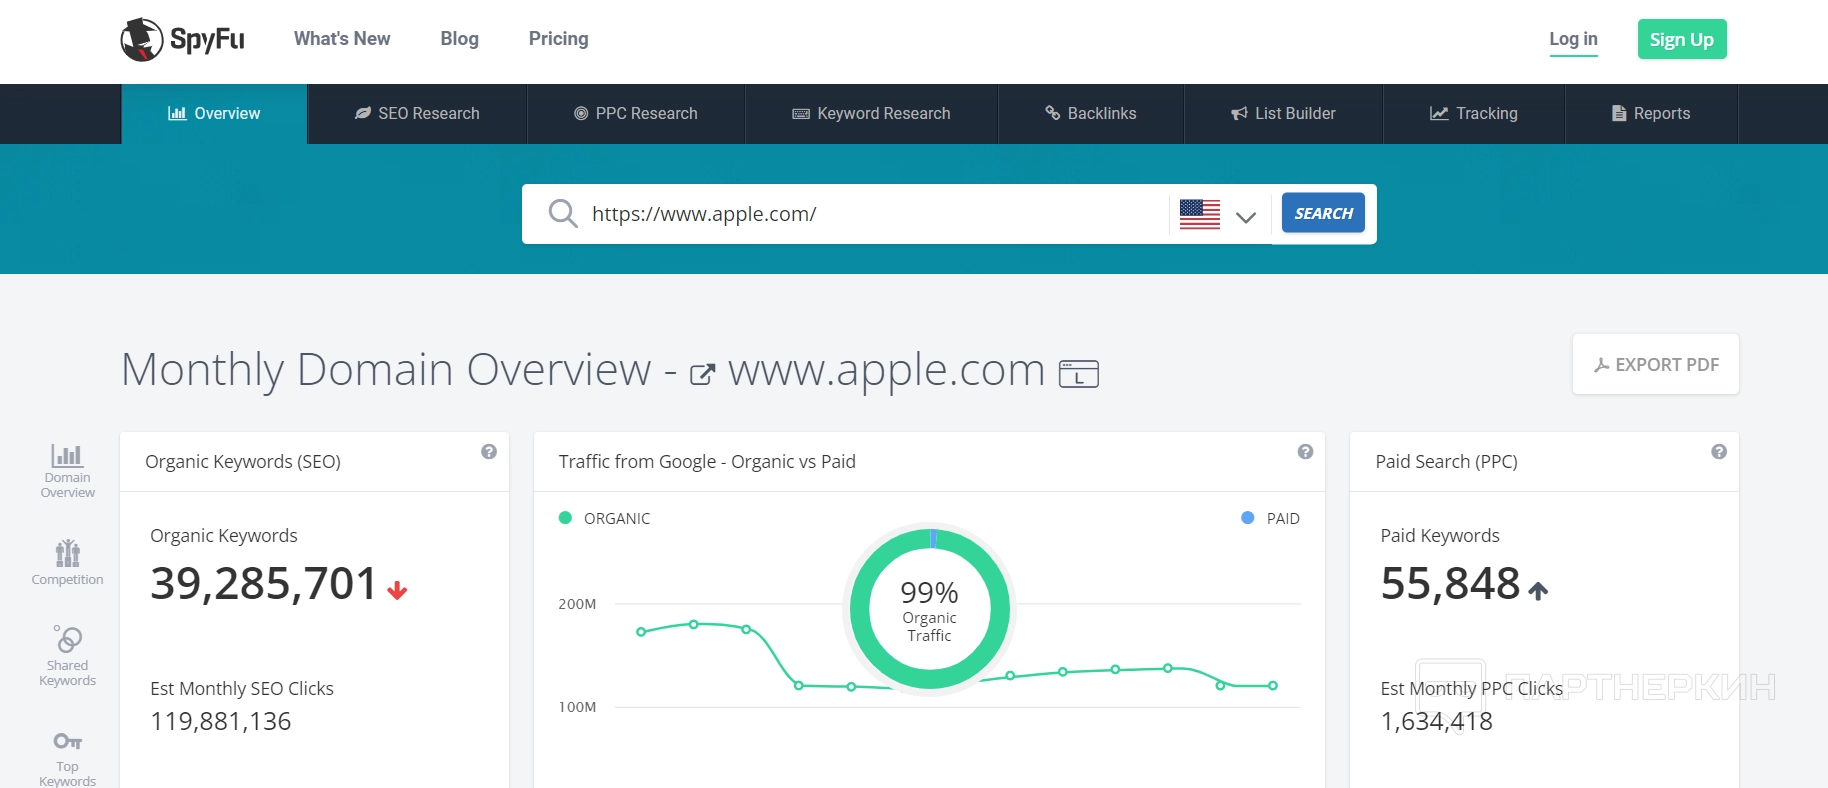Image resolution: width=1828 pixels, height=788 pixels.
Task: Click the Paid Search (PPC) card title
Action: 1447,462
